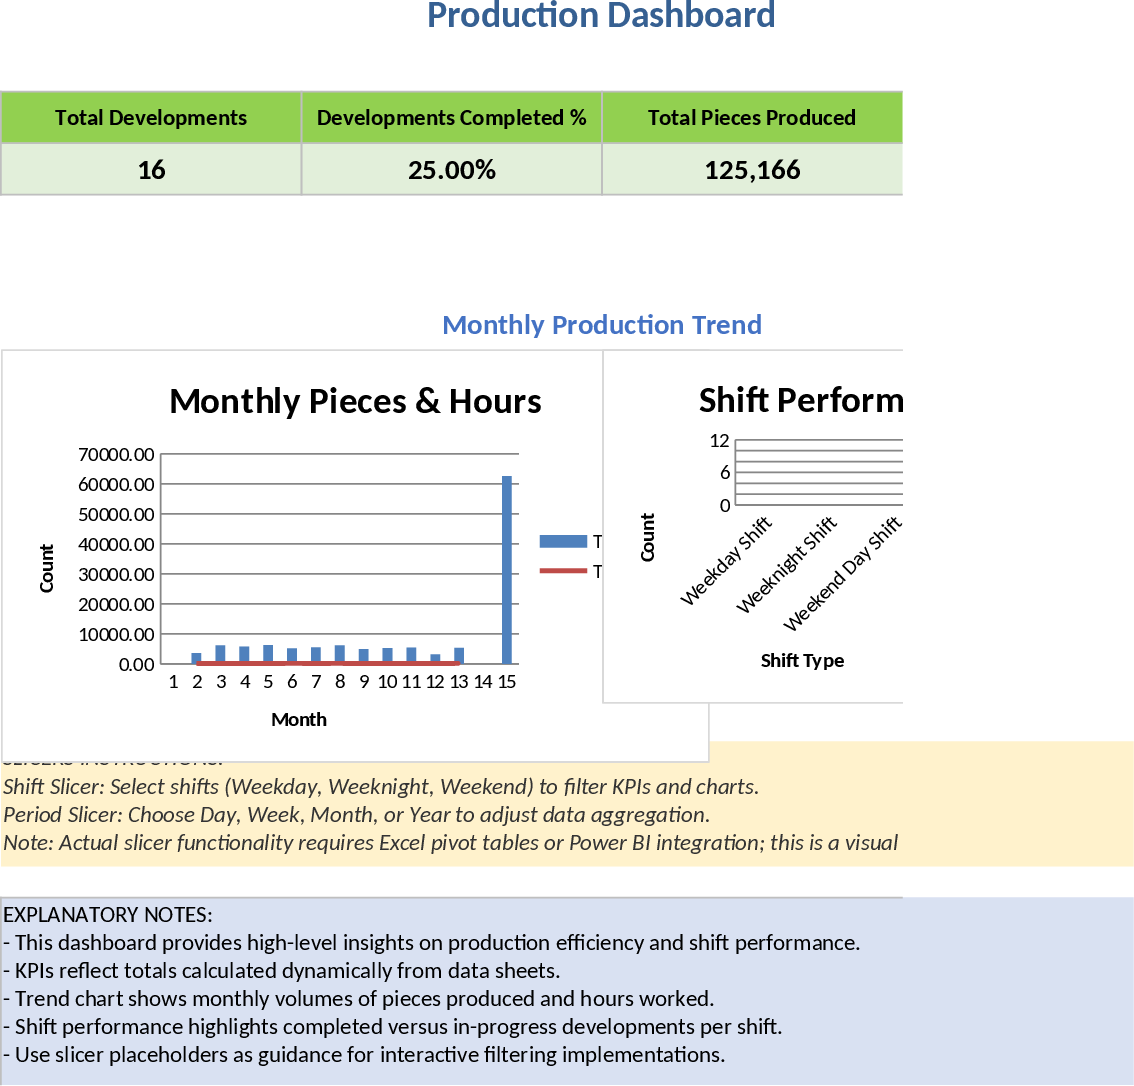
Task: Click the 25.00% value cell
Action: (x=451, y=170)
